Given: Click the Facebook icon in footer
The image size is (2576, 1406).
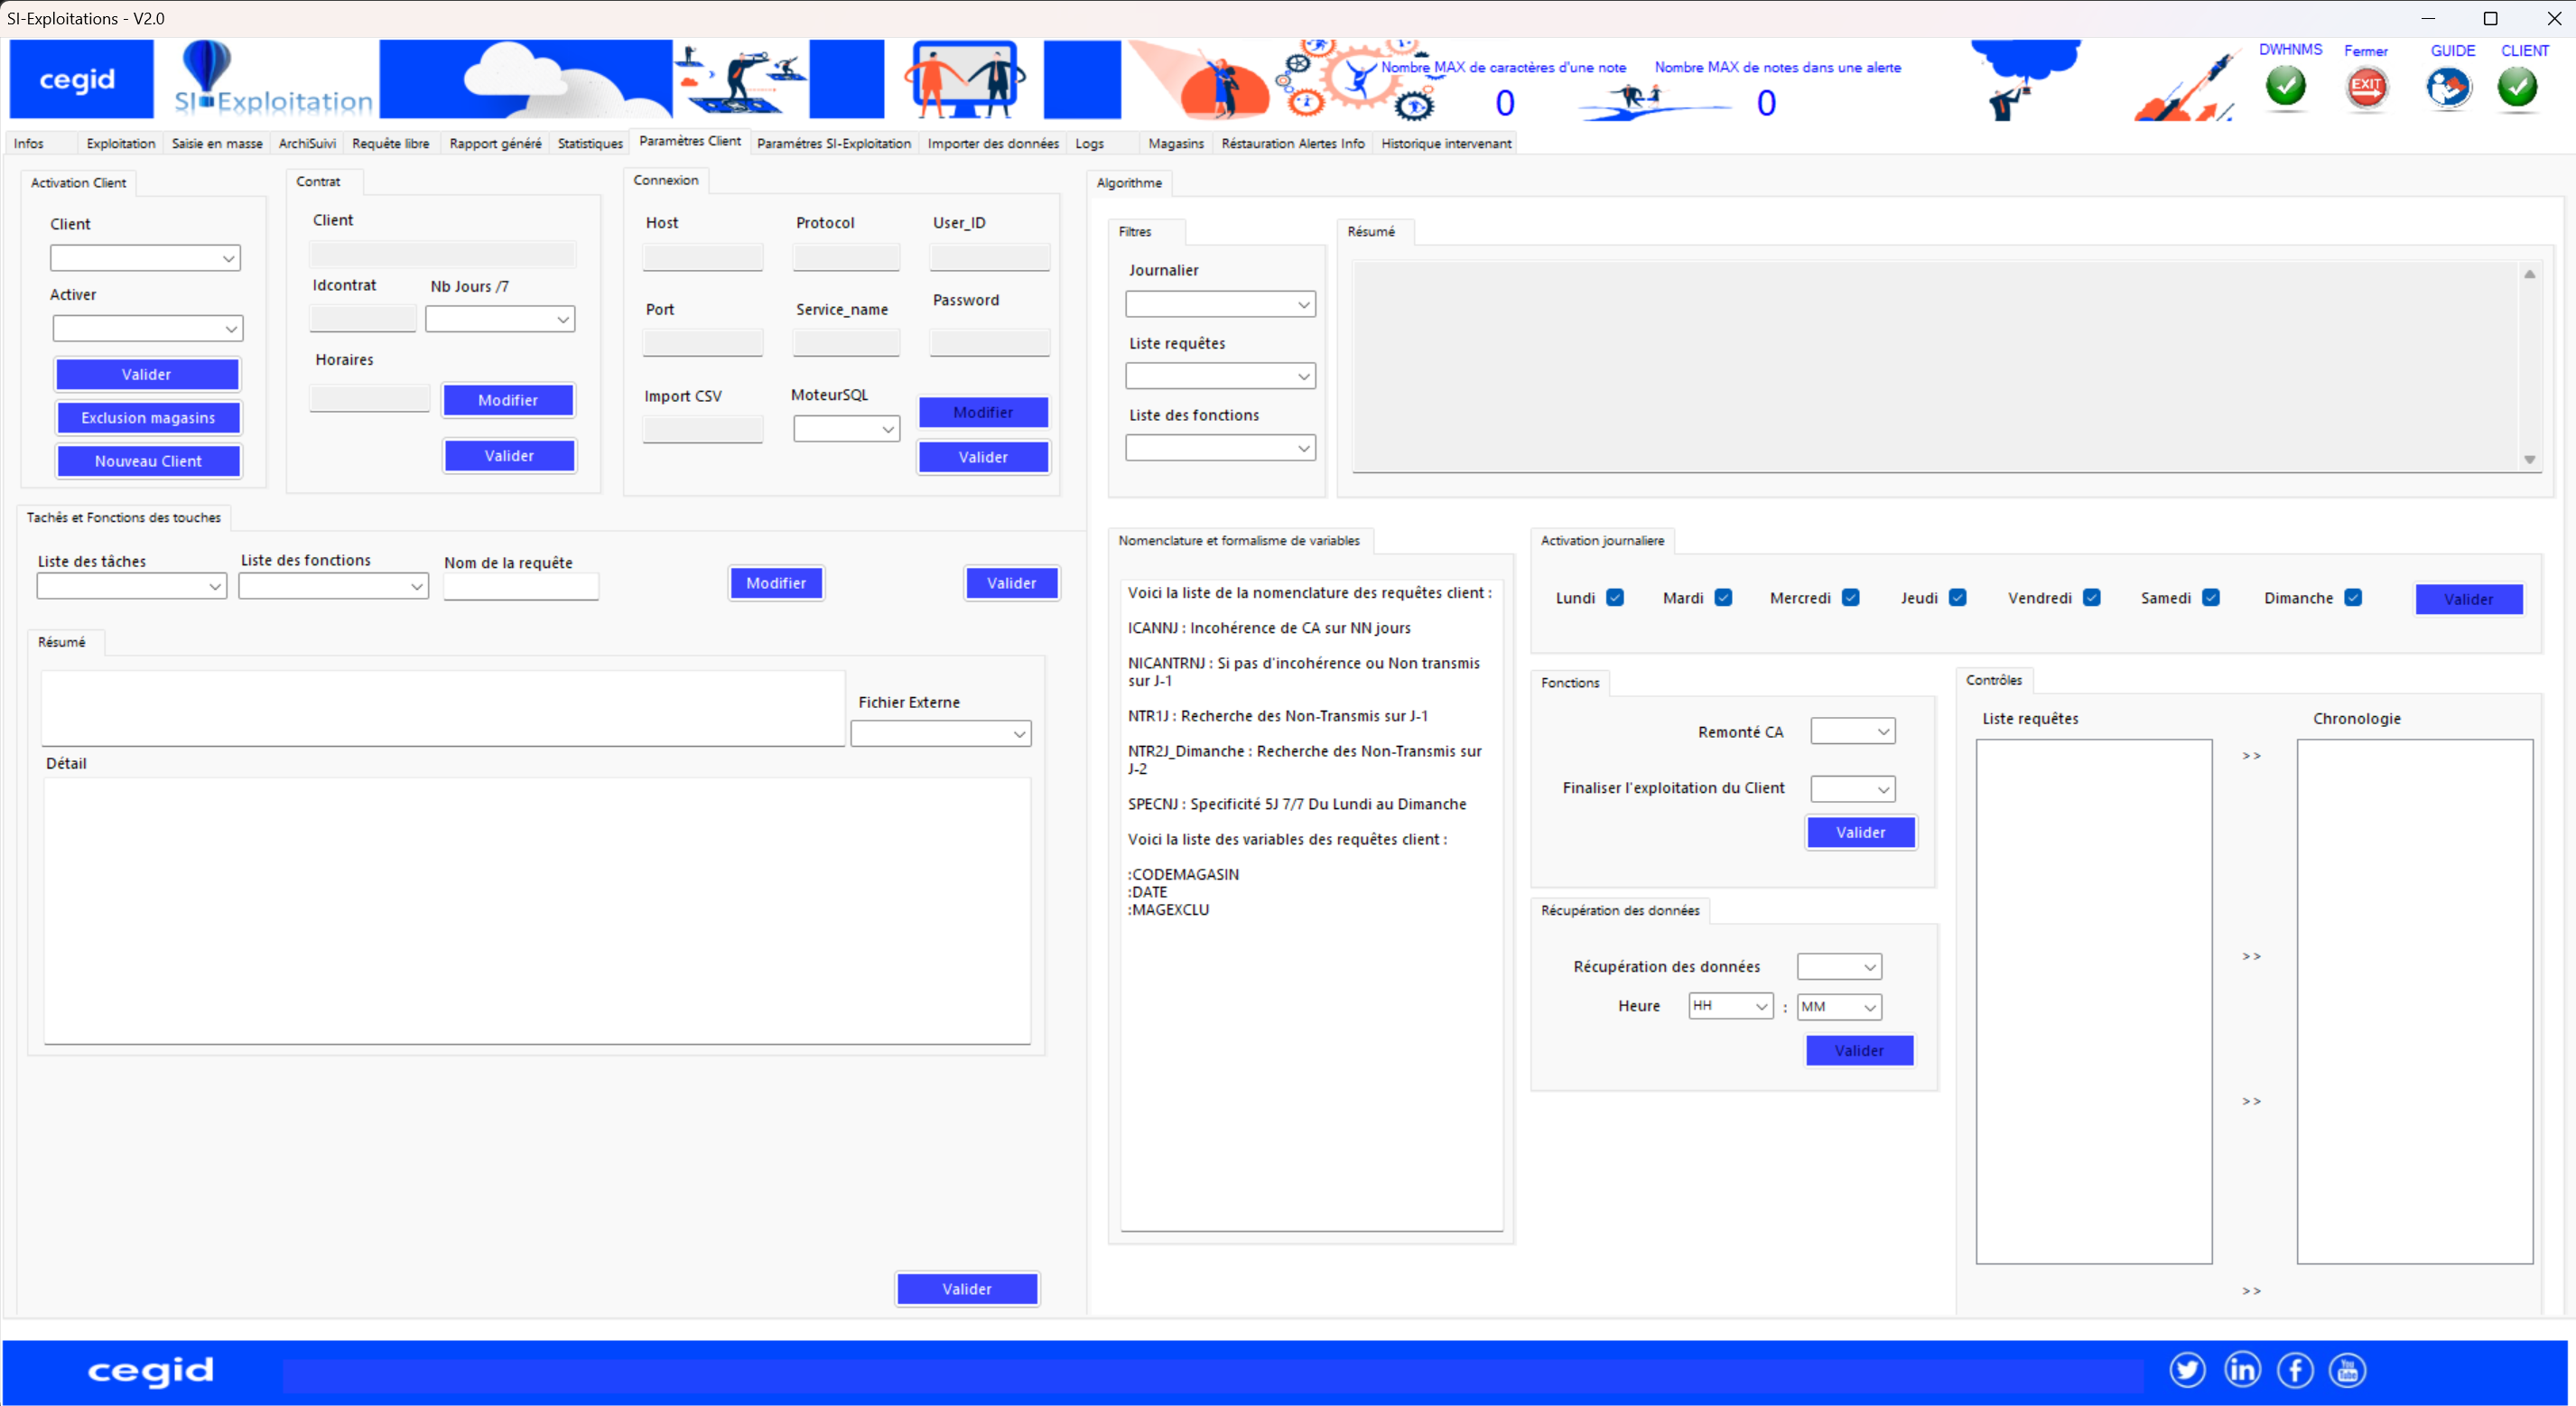Looking at the screenshot, I should pos(2295,1370).
